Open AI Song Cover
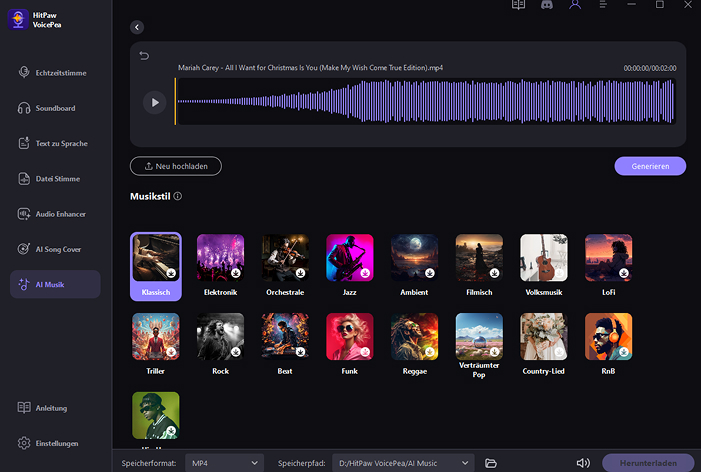Screen dimensions: 701x472 coord(55,249)
